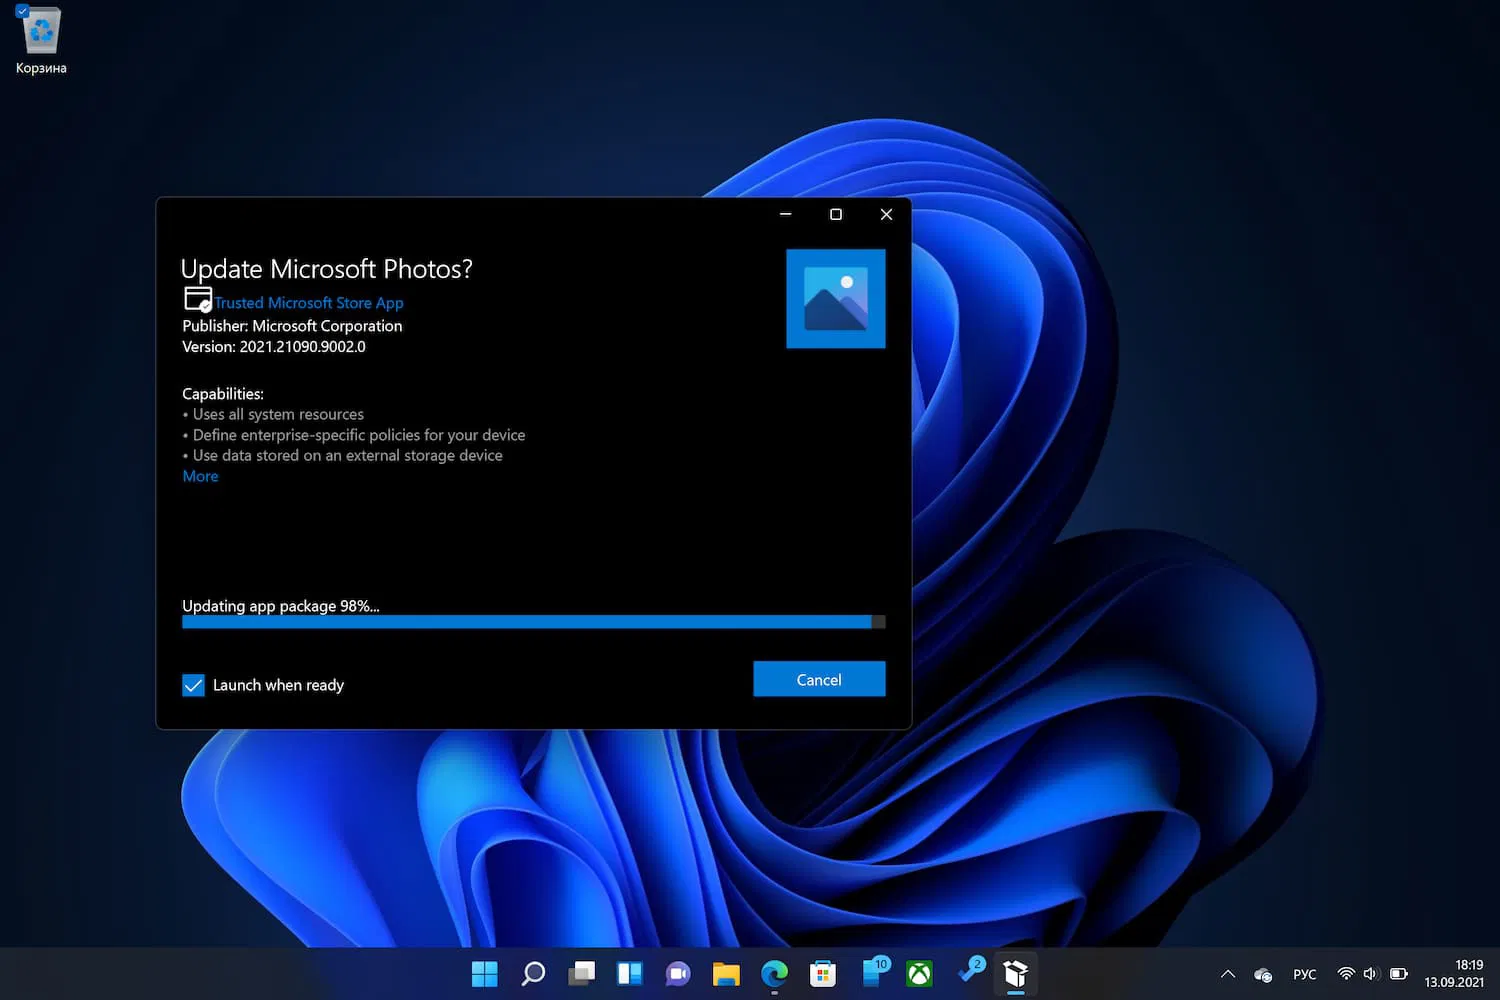Open the РУС input language switcher
Screen dimensions: 1500x1000
pos(1304,974)
